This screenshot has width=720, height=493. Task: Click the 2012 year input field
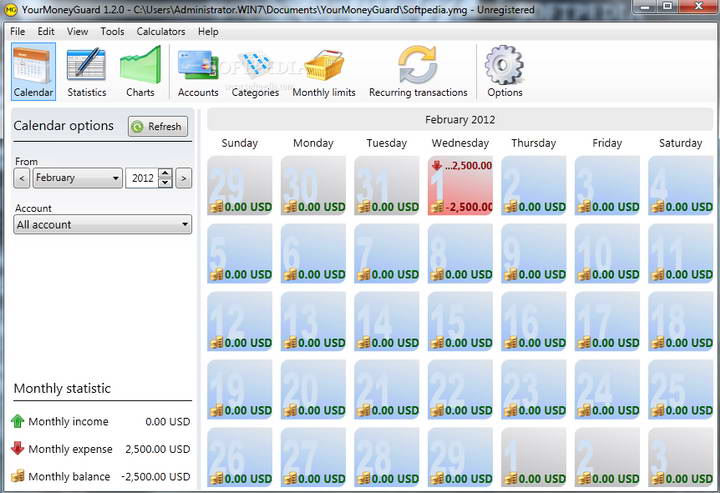coord(142,178)
